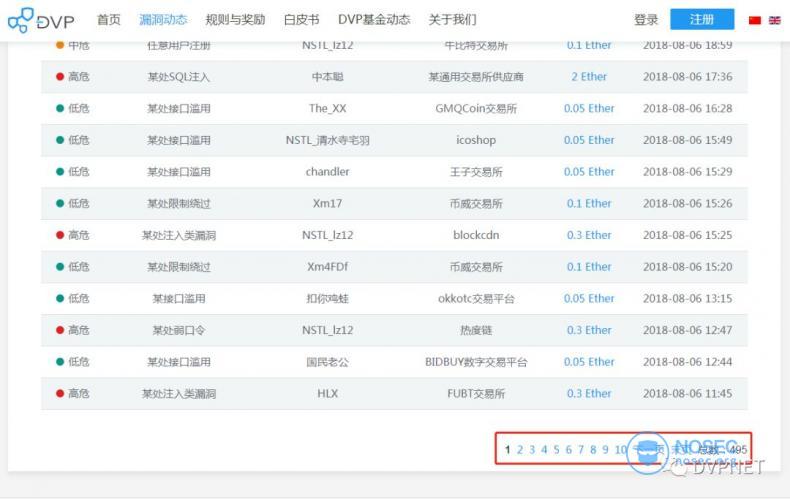Screen dimensions: 790x499
Task: Select current page number 1
Action: coord(507,450)
